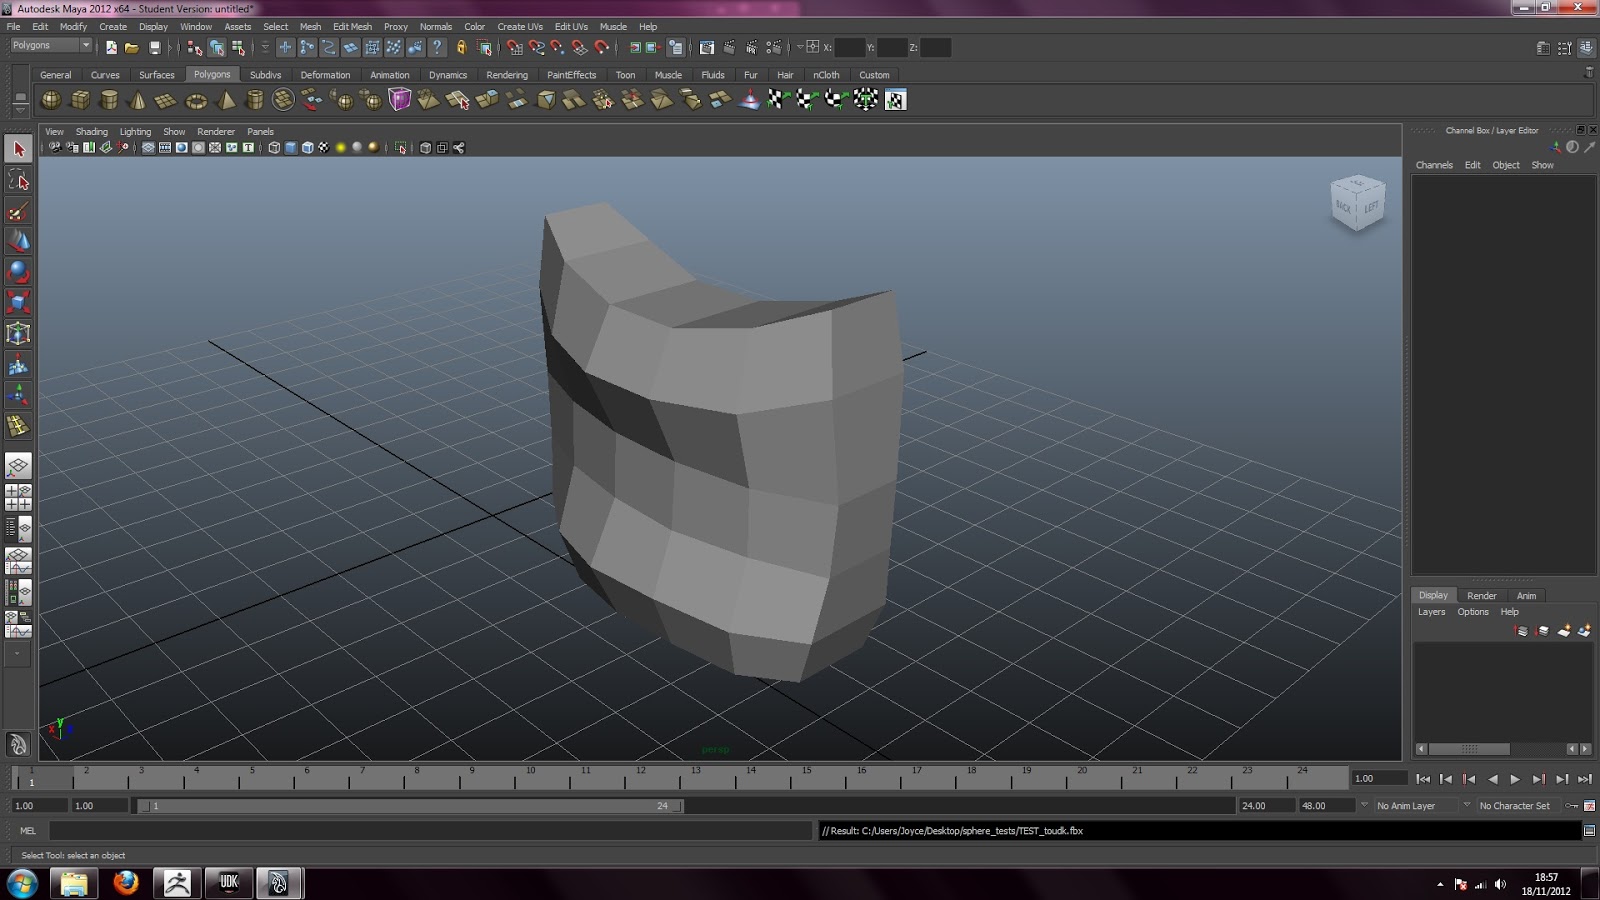The height and width of the screenshot is (900, 1600).
Task: Click the MEL command input field
Action: click(x=430, y=831)
